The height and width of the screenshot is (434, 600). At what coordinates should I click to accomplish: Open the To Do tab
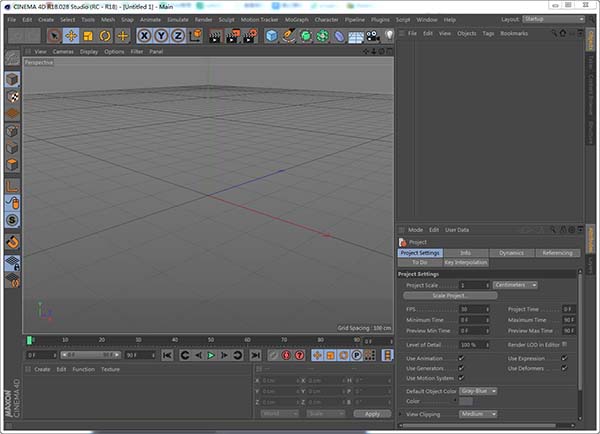(420, 263)
